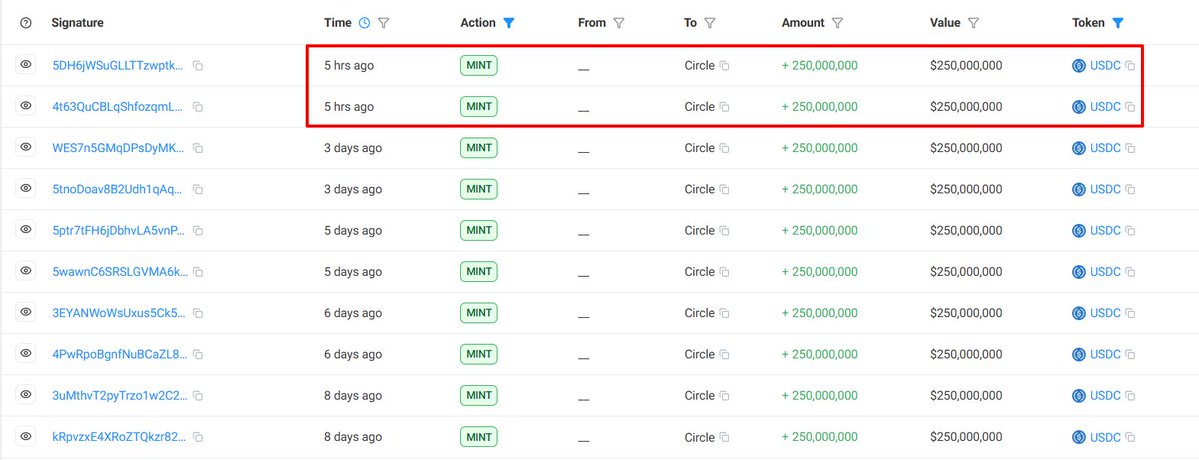
Task: Toggle eye icon for 5tnoDoav8B2Udh1qAq row
Action: [26, 189]
